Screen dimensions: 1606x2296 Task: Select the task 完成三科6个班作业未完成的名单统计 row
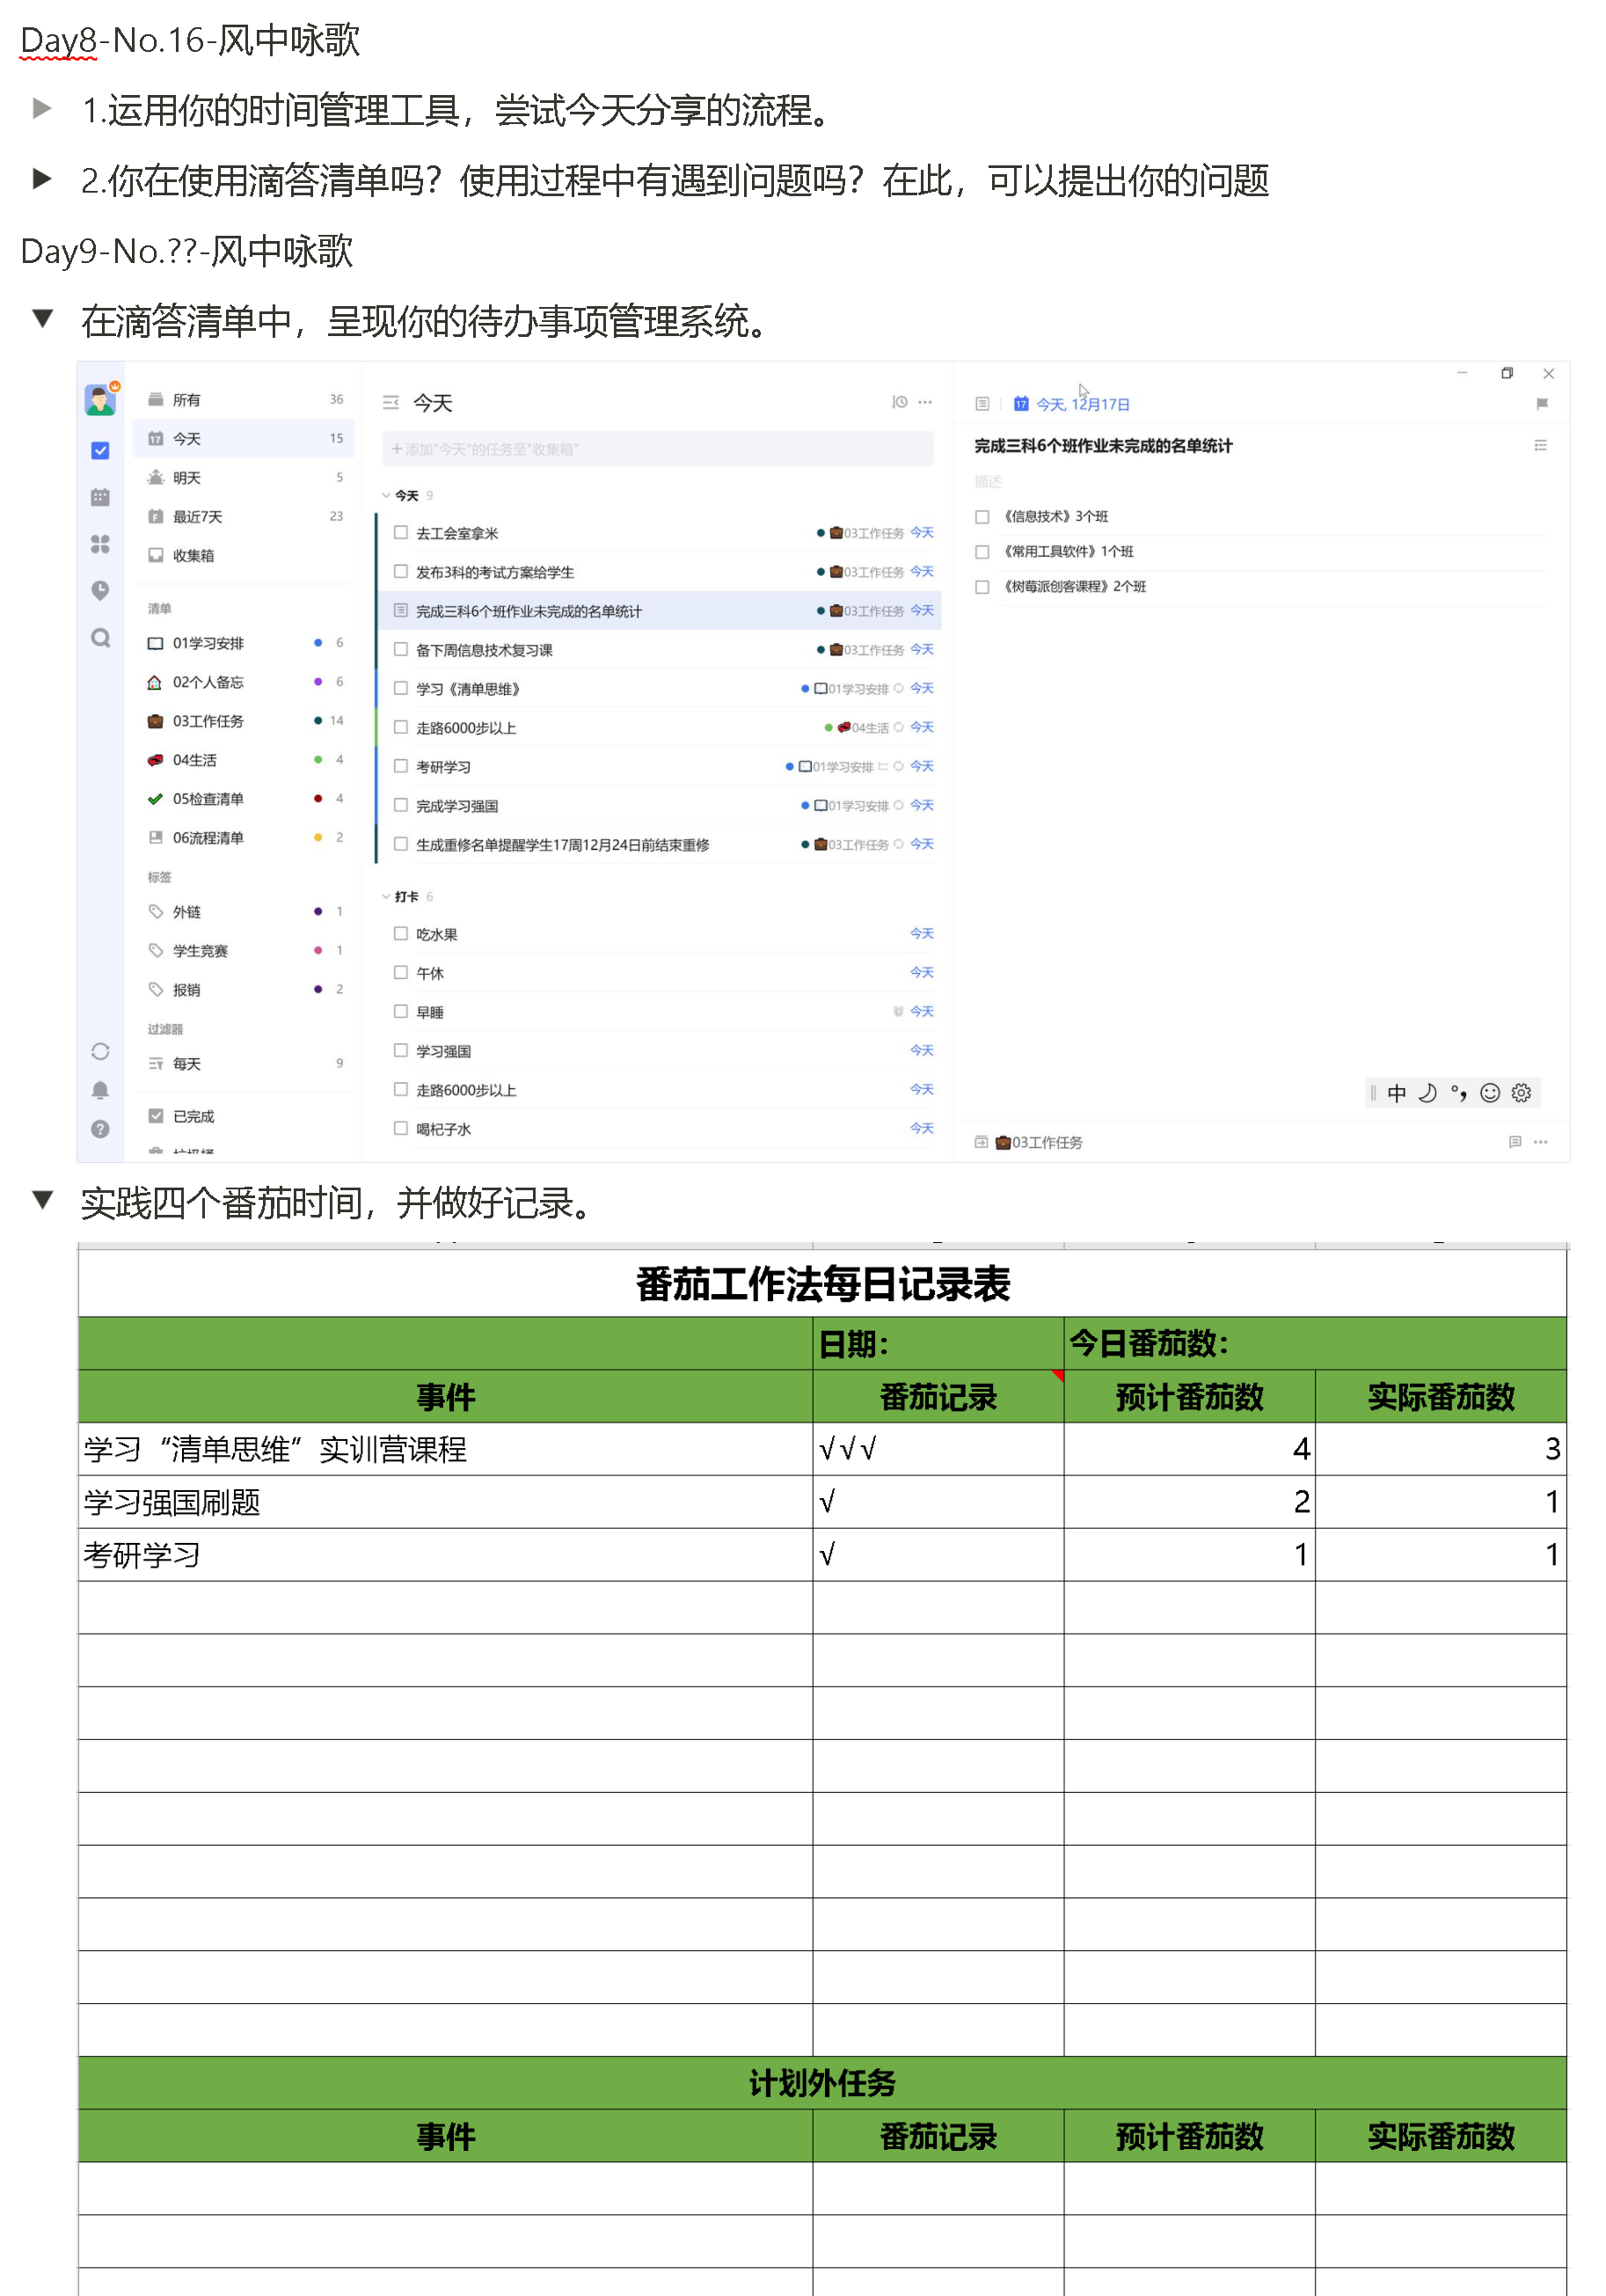tap(659, 611)
